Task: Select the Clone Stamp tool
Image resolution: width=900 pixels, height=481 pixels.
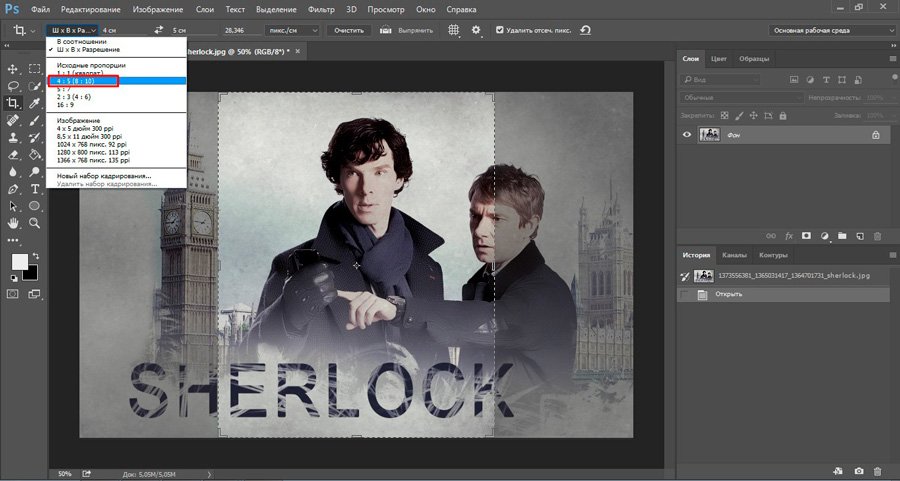Action: pyautogui.click(x=13, y=138)
